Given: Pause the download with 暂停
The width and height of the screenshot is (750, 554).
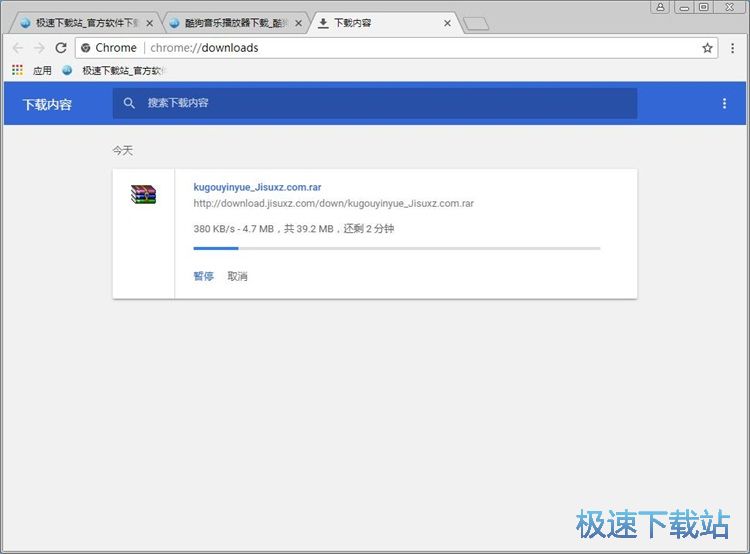Looking at the screenshot, I should point(203,276).
